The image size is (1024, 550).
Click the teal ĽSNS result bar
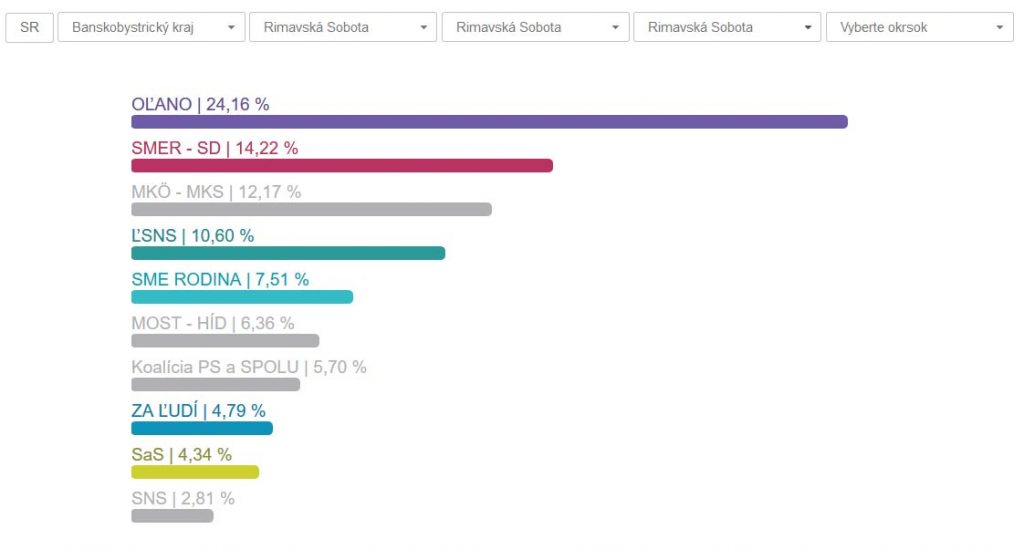(287, 254)
